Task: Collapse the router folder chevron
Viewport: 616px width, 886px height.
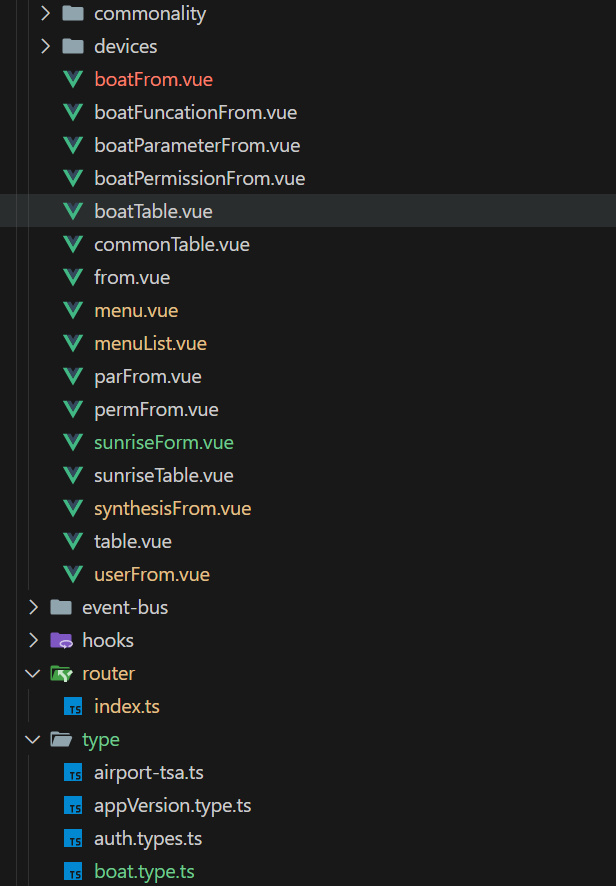Action: [33, 674]
